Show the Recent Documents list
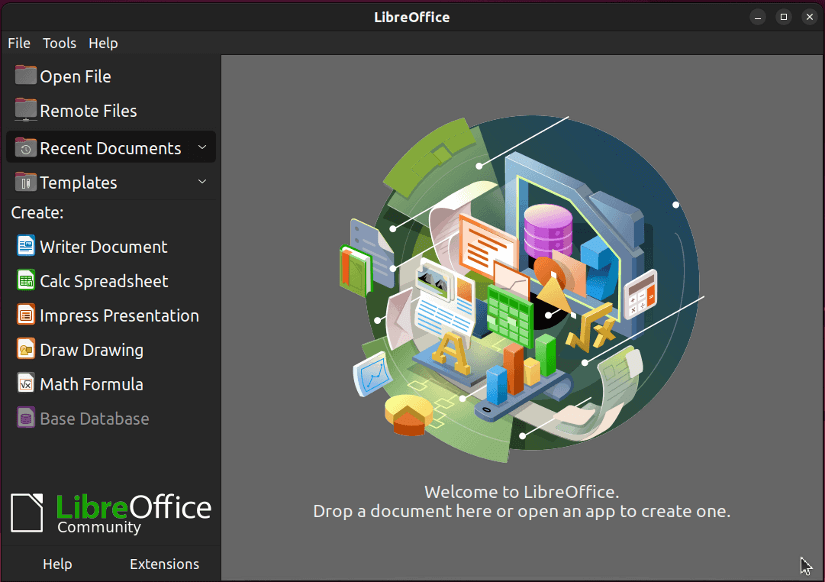This screenshot has width=825, height=582. point(111,147)
